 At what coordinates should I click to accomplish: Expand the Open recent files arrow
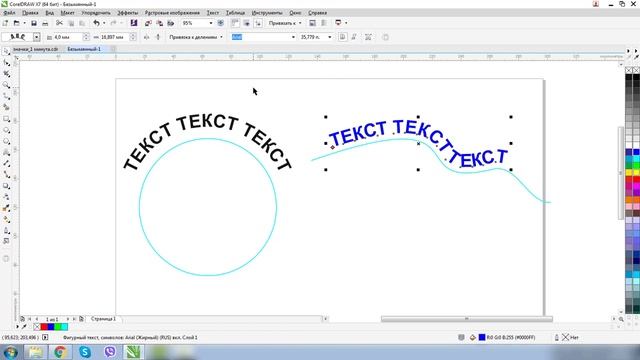click(24, 23)
